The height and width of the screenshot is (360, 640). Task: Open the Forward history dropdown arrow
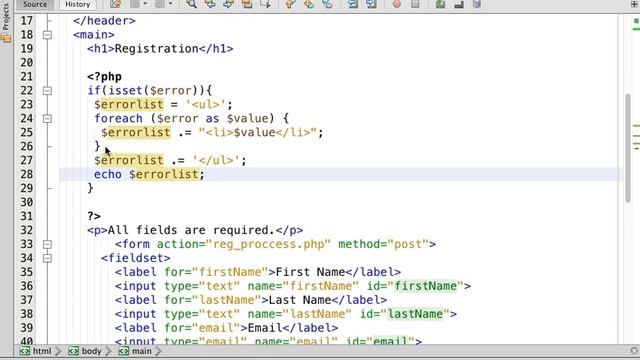[170, 4]
